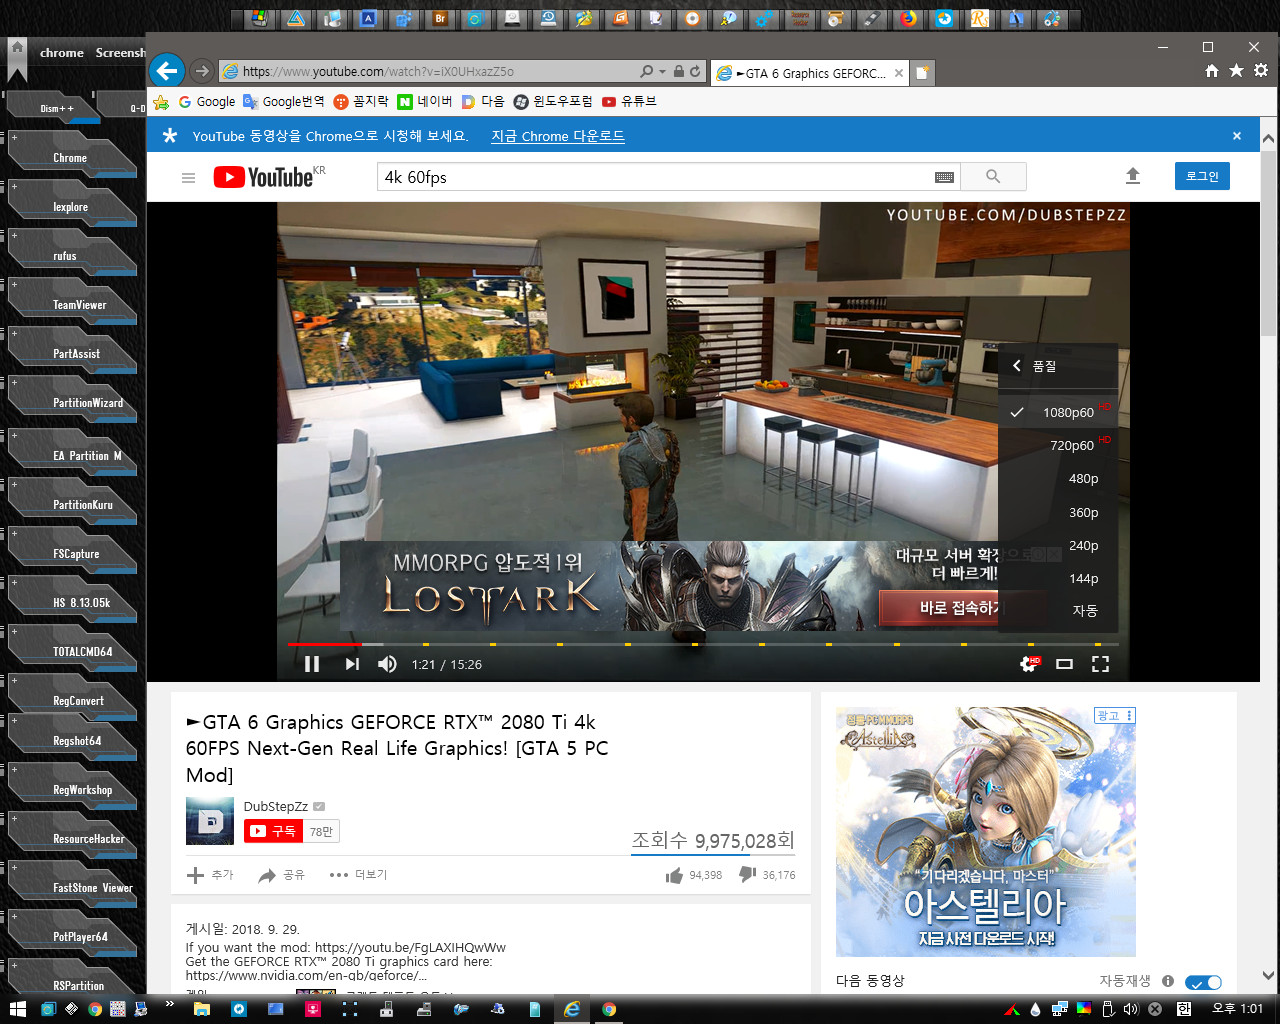Viewport: 1280px width, 1024px height.
Task: Open the Google bookmark
Action: 207,101
